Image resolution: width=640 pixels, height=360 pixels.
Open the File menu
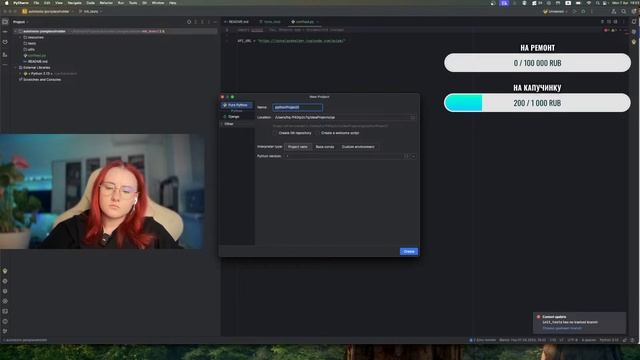(36, 3)
